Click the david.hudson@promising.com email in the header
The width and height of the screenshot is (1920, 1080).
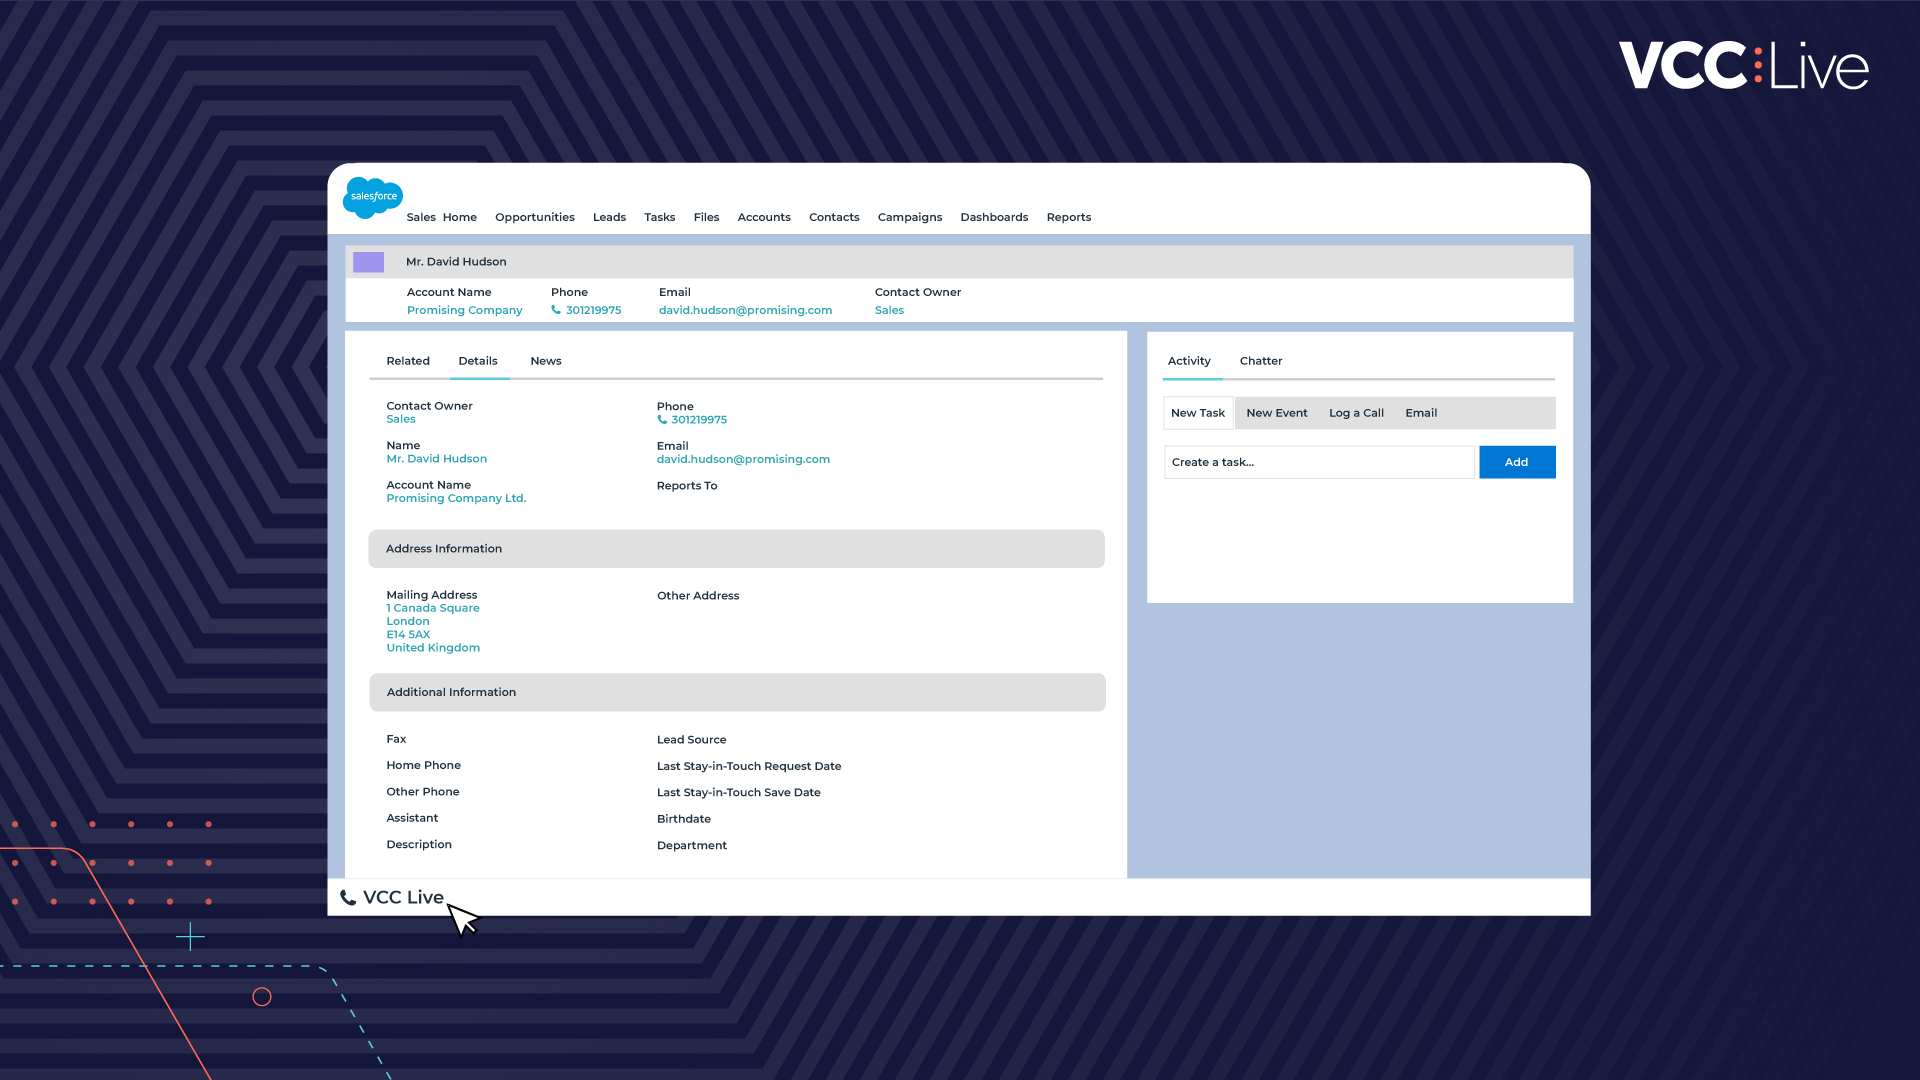[x=745, y=310]
